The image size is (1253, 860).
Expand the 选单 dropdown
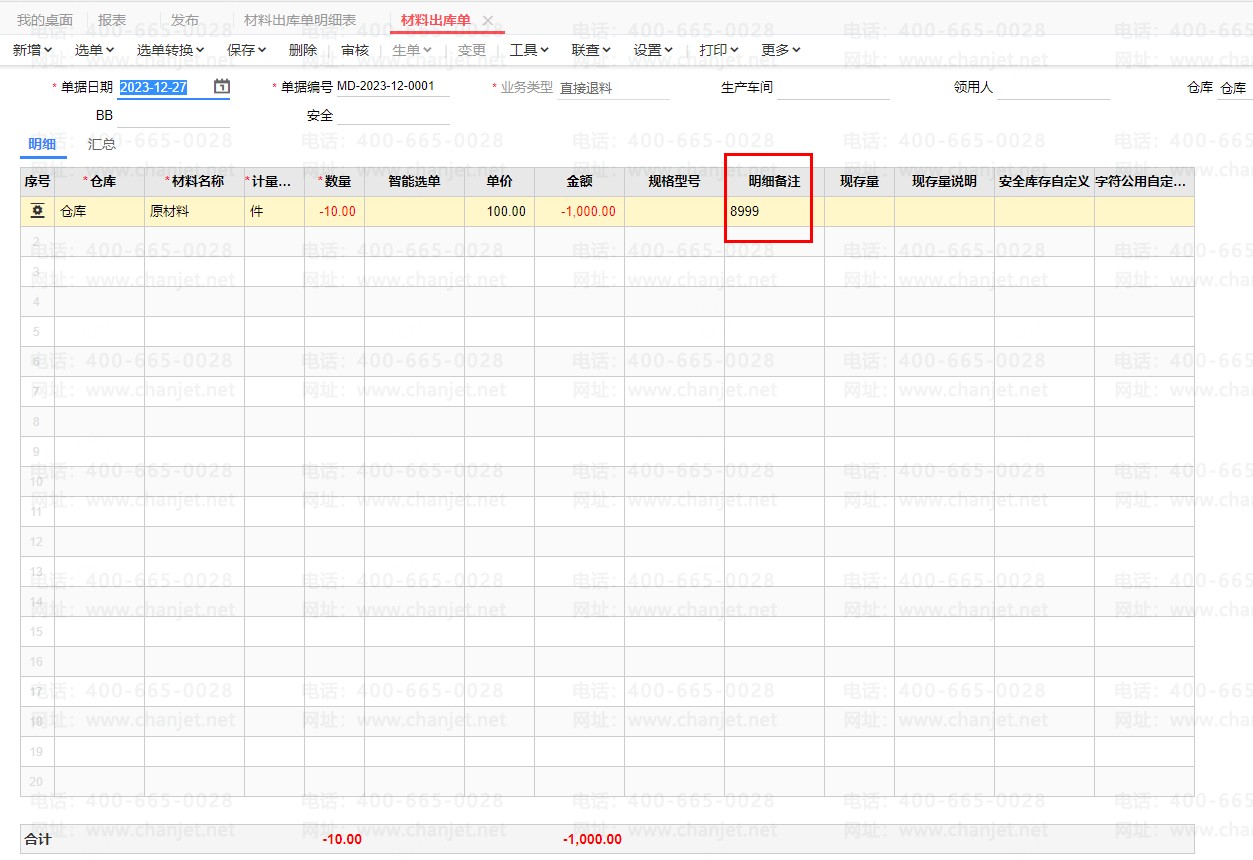[x=94, y=49]
